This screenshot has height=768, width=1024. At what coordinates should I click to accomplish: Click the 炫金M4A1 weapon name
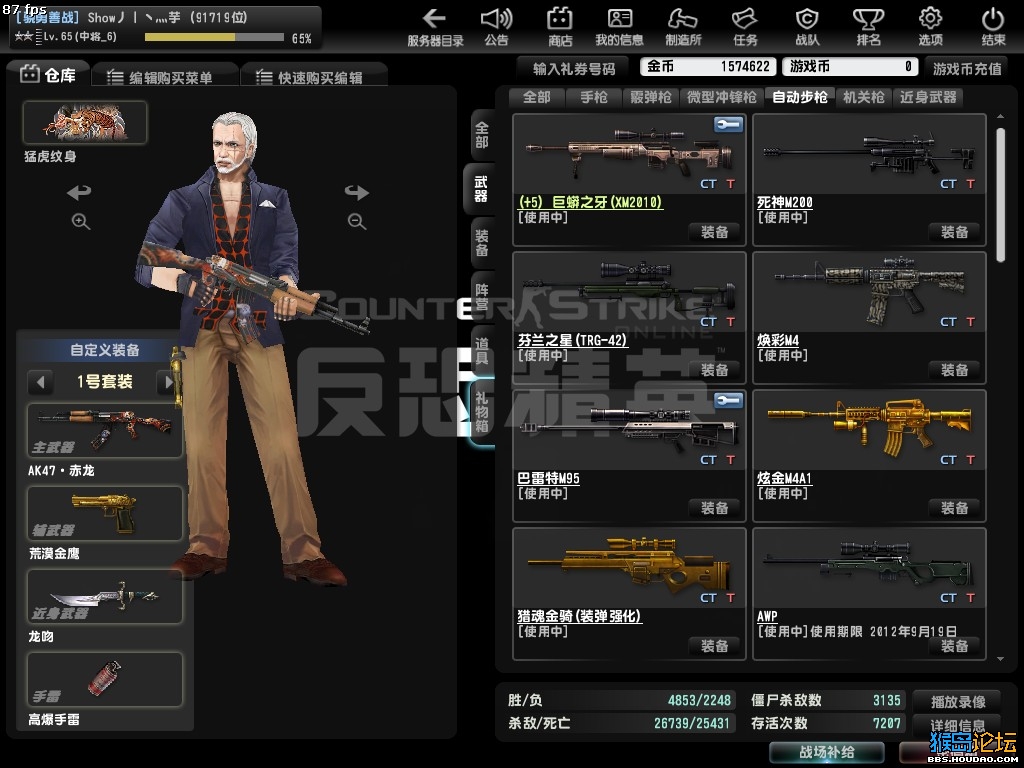click(784, 478)
